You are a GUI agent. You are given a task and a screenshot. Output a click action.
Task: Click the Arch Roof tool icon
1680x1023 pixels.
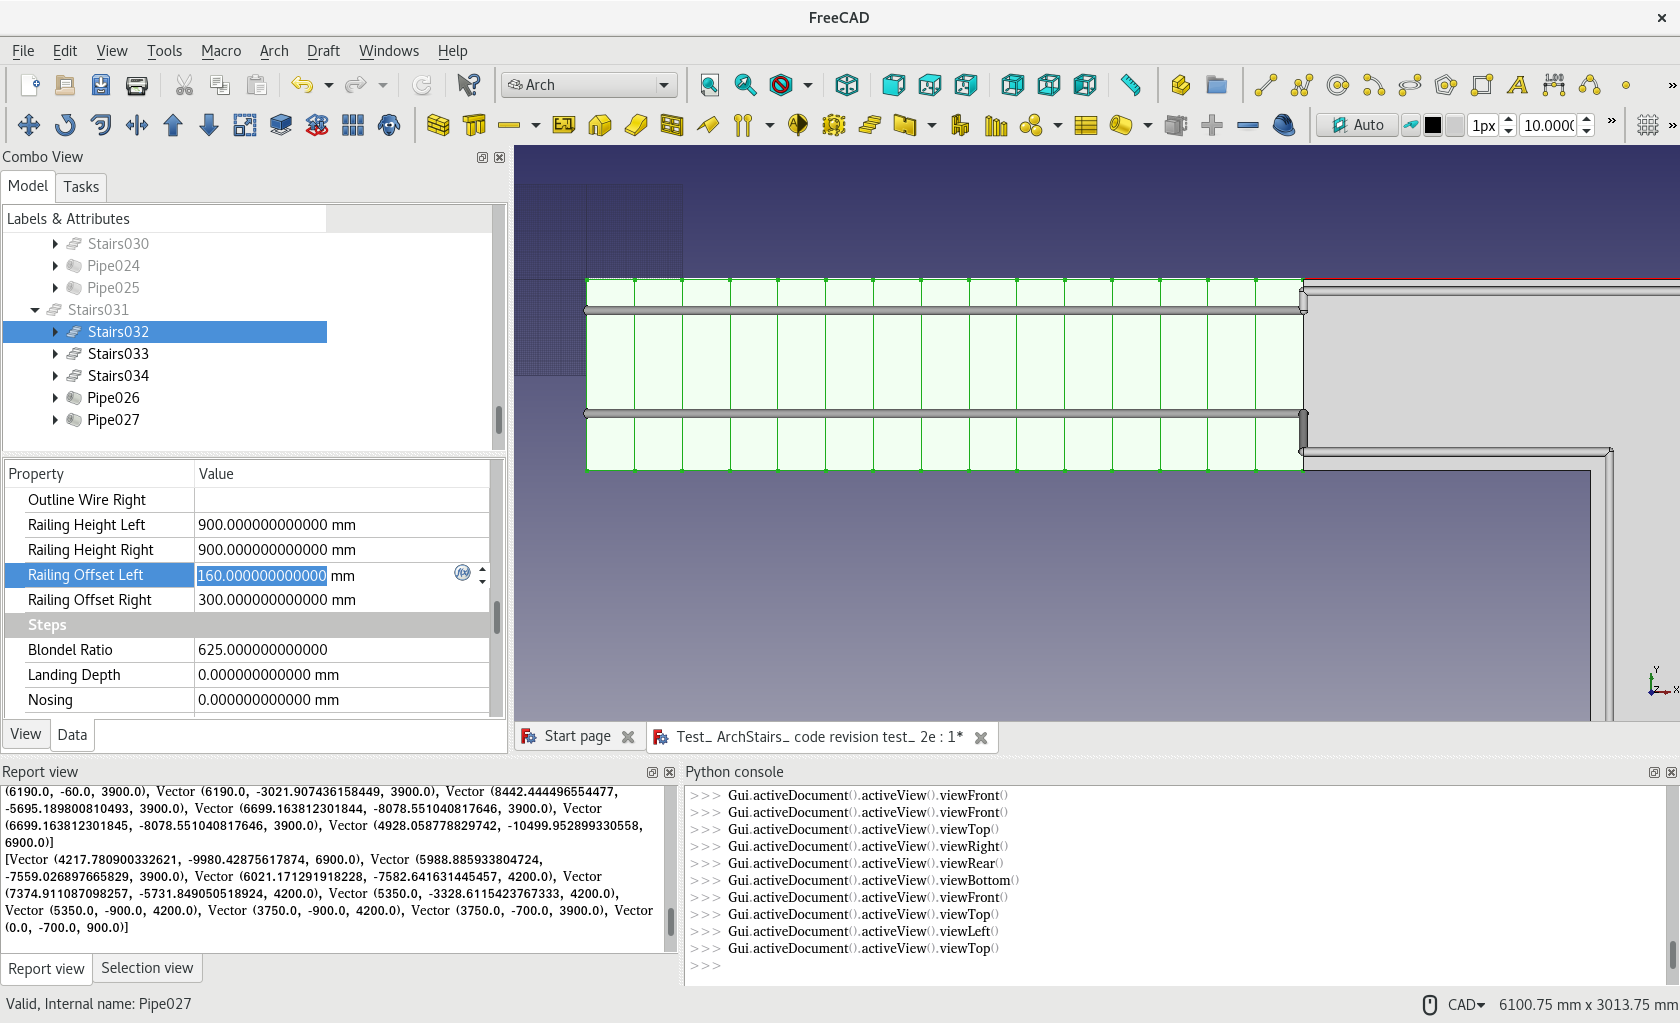tap(708, 125)
